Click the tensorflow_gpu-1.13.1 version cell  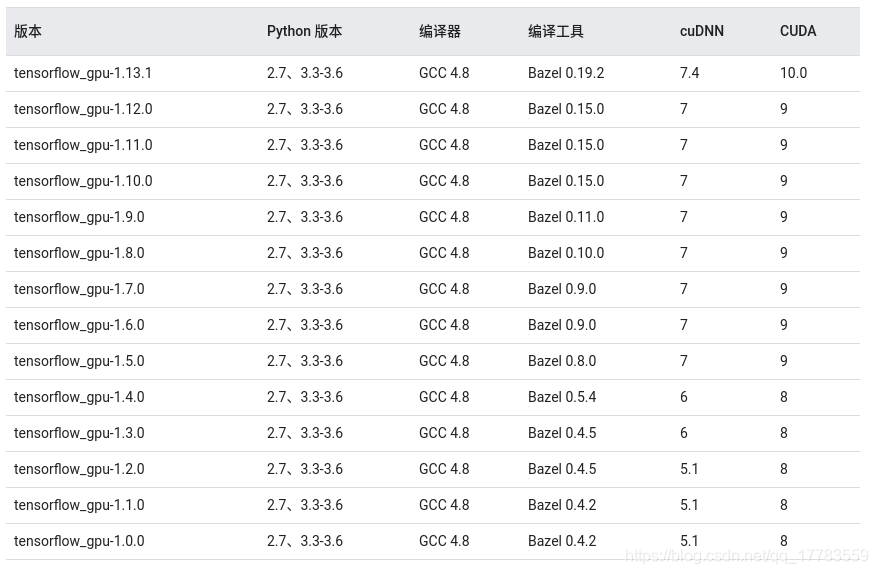pyautogui.click(x=83, y=73)
